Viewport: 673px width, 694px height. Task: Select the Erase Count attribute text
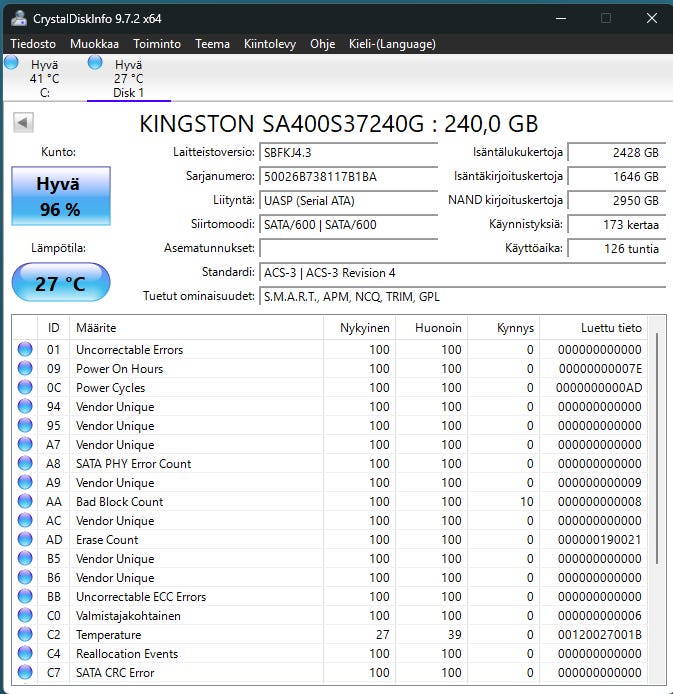click(107, 540)
